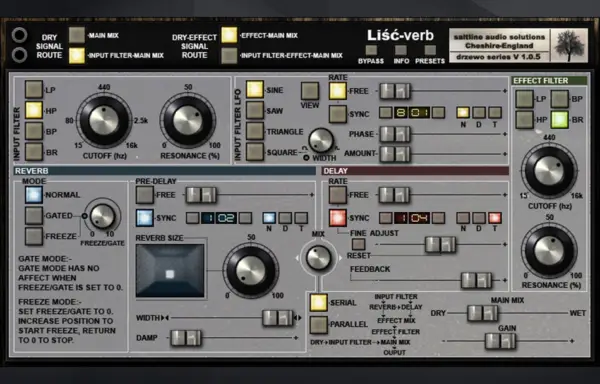600x384 pixels.
Task: Click the delay FEEDBACK slider handle
Action: (x=476, y=280)
